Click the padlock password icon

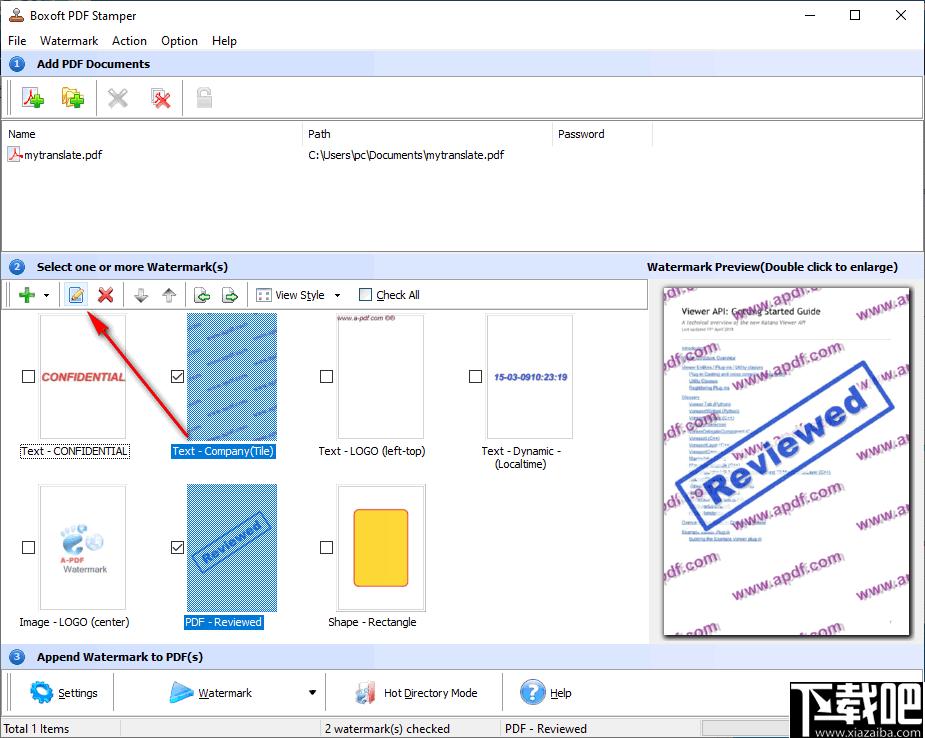[204, 97]
